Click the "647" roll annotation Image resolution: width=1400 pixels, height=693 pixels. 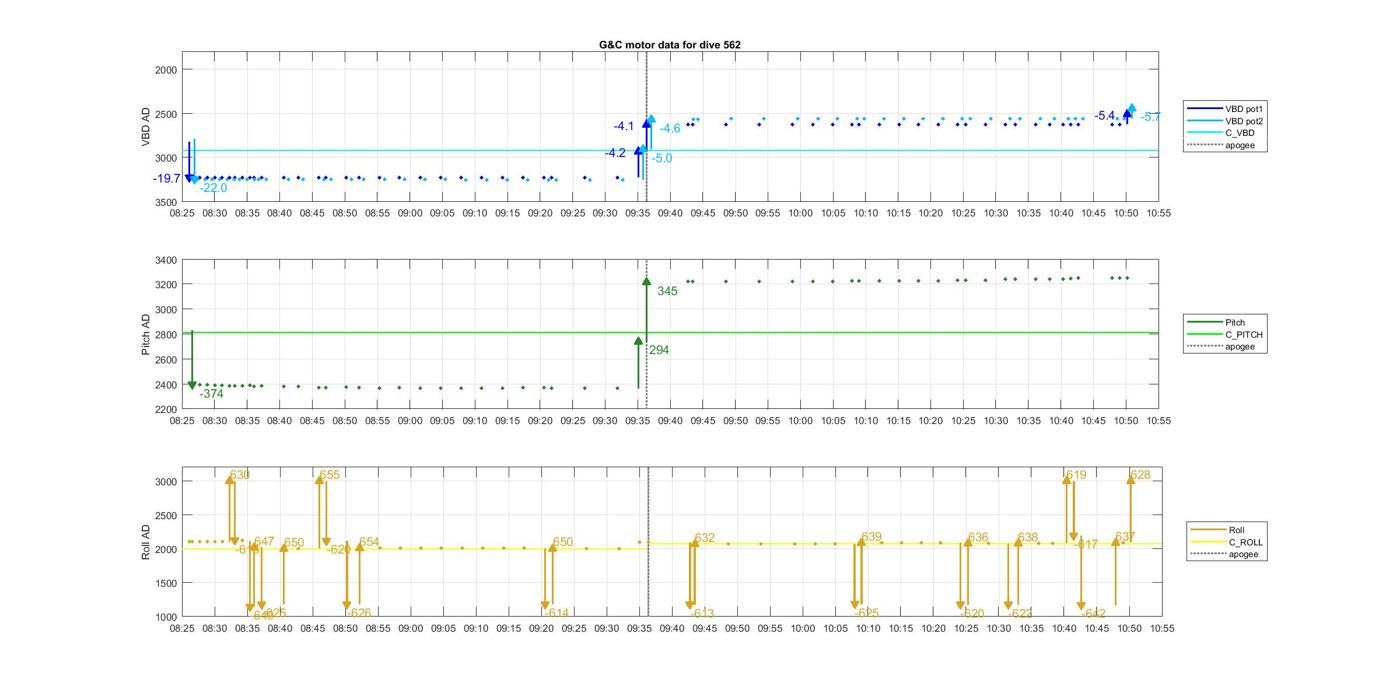pos(264,542)
